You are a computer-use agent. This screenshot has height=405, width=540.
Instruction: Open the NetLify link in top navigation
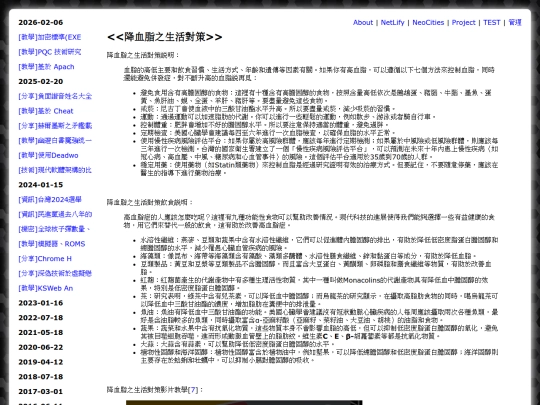click(x=392, y=22)
